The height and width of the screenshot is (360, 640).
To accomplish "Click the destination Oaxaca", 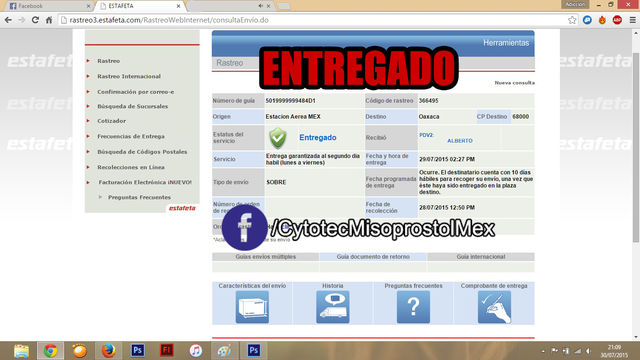I will [x=429, y=117].
